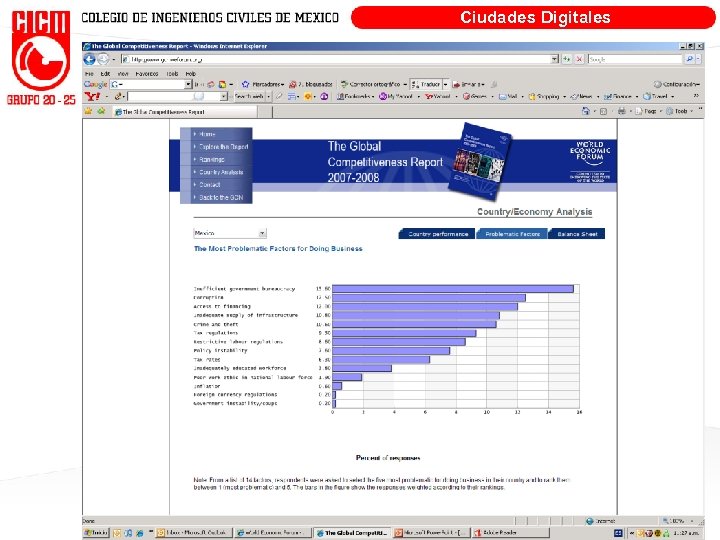Click the Yahoo Search web button
The image size is (720, 540).
(x=248, y=96)
